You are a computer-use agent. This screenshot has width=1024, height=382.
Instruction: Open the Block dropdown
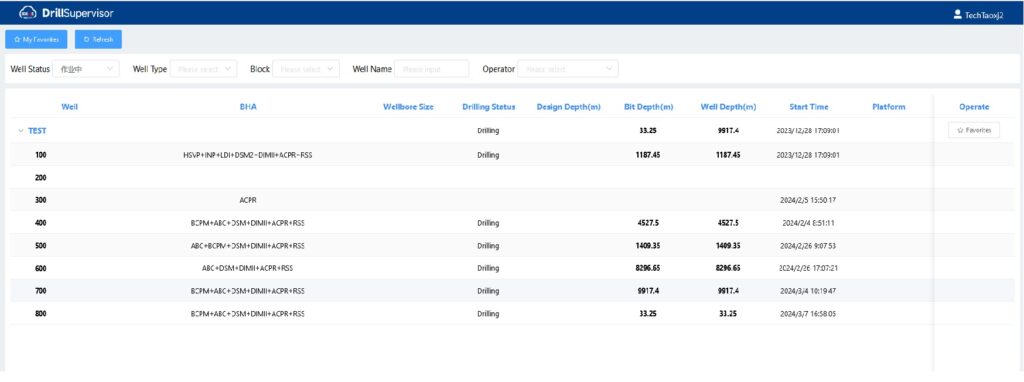(306, 69)
